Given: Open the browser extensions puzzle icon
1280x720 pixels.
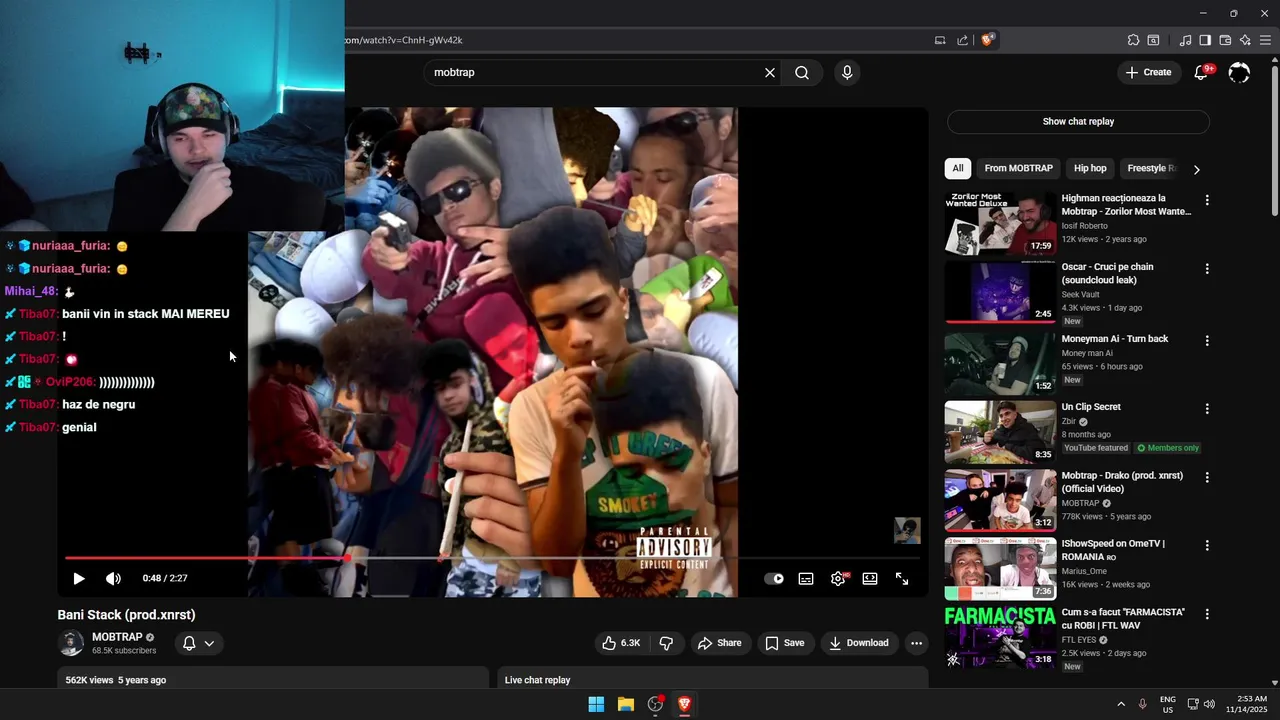Looking at the screenshot, I should [1133, 40].
